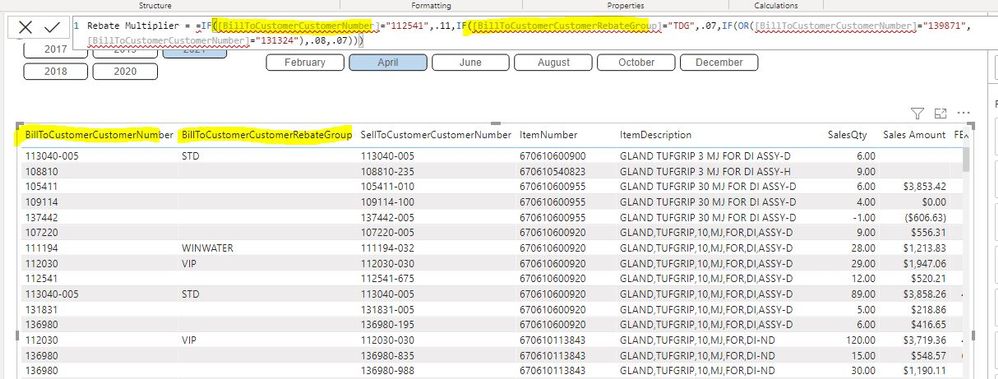
Task: Select the October month slicer
Action: [636, 62]
